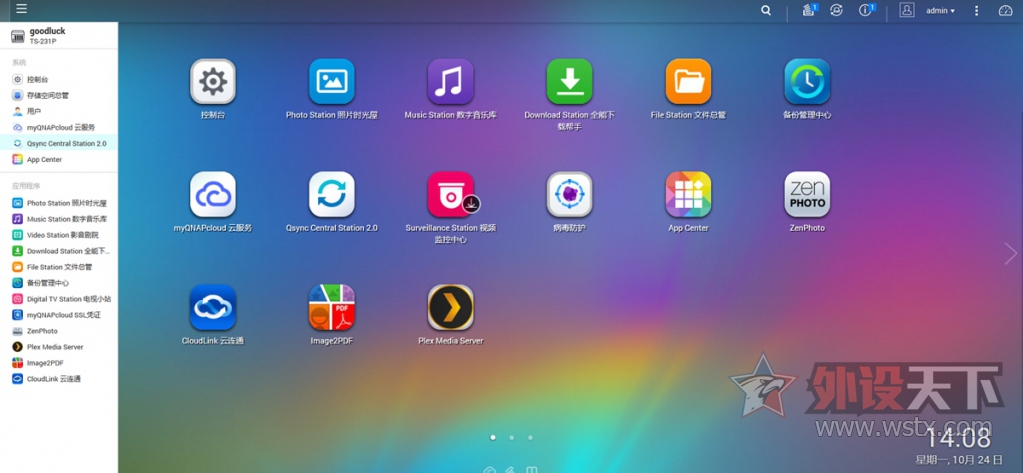
Task: Click the search magnifier icon
Action: [766, 10]
